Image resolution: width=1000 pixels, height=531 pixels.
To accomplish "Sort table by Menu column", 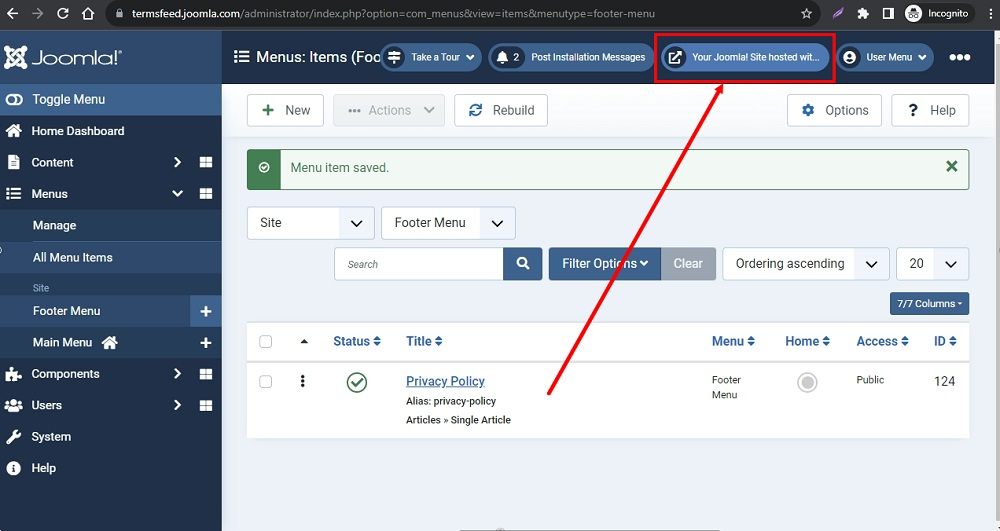I will pyautogui.click(x=733, y=342).
